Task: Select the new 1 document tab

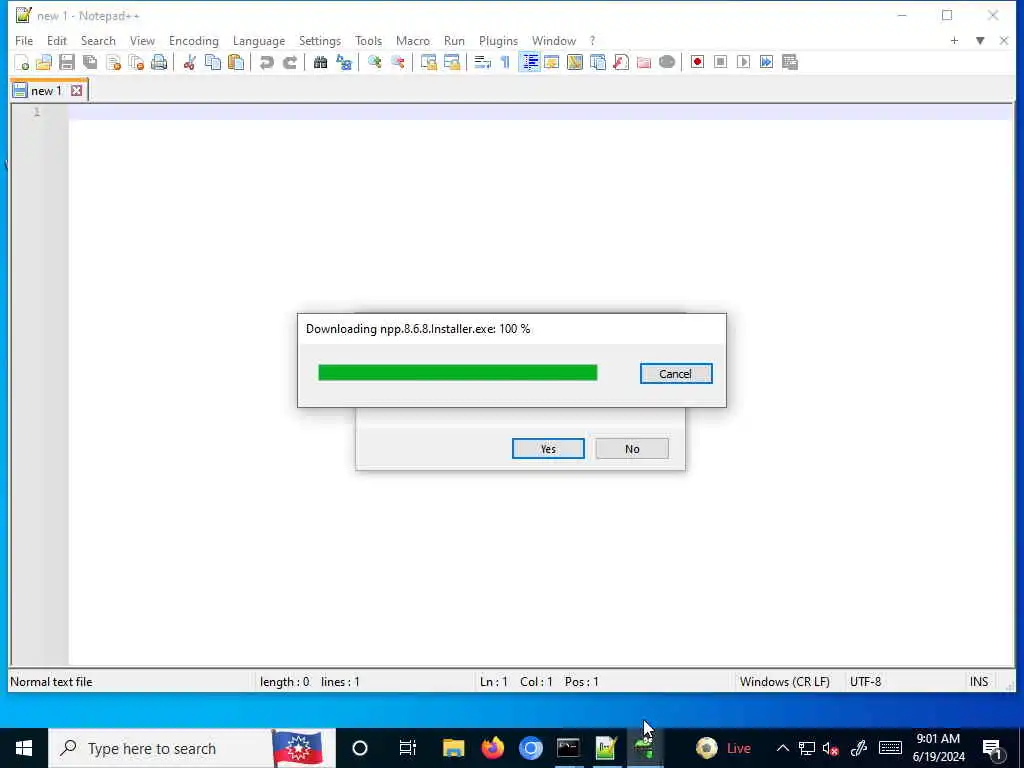Action: click(46, 91)
